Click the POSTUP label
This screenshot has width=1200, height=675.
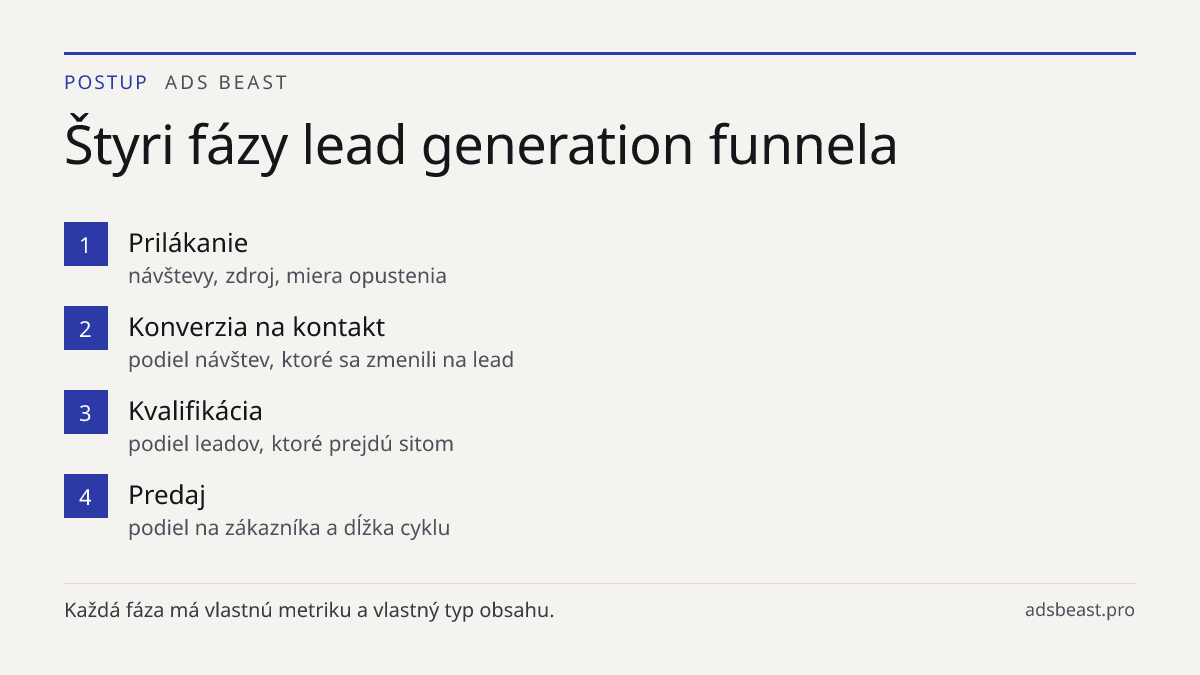coord(106,83)
